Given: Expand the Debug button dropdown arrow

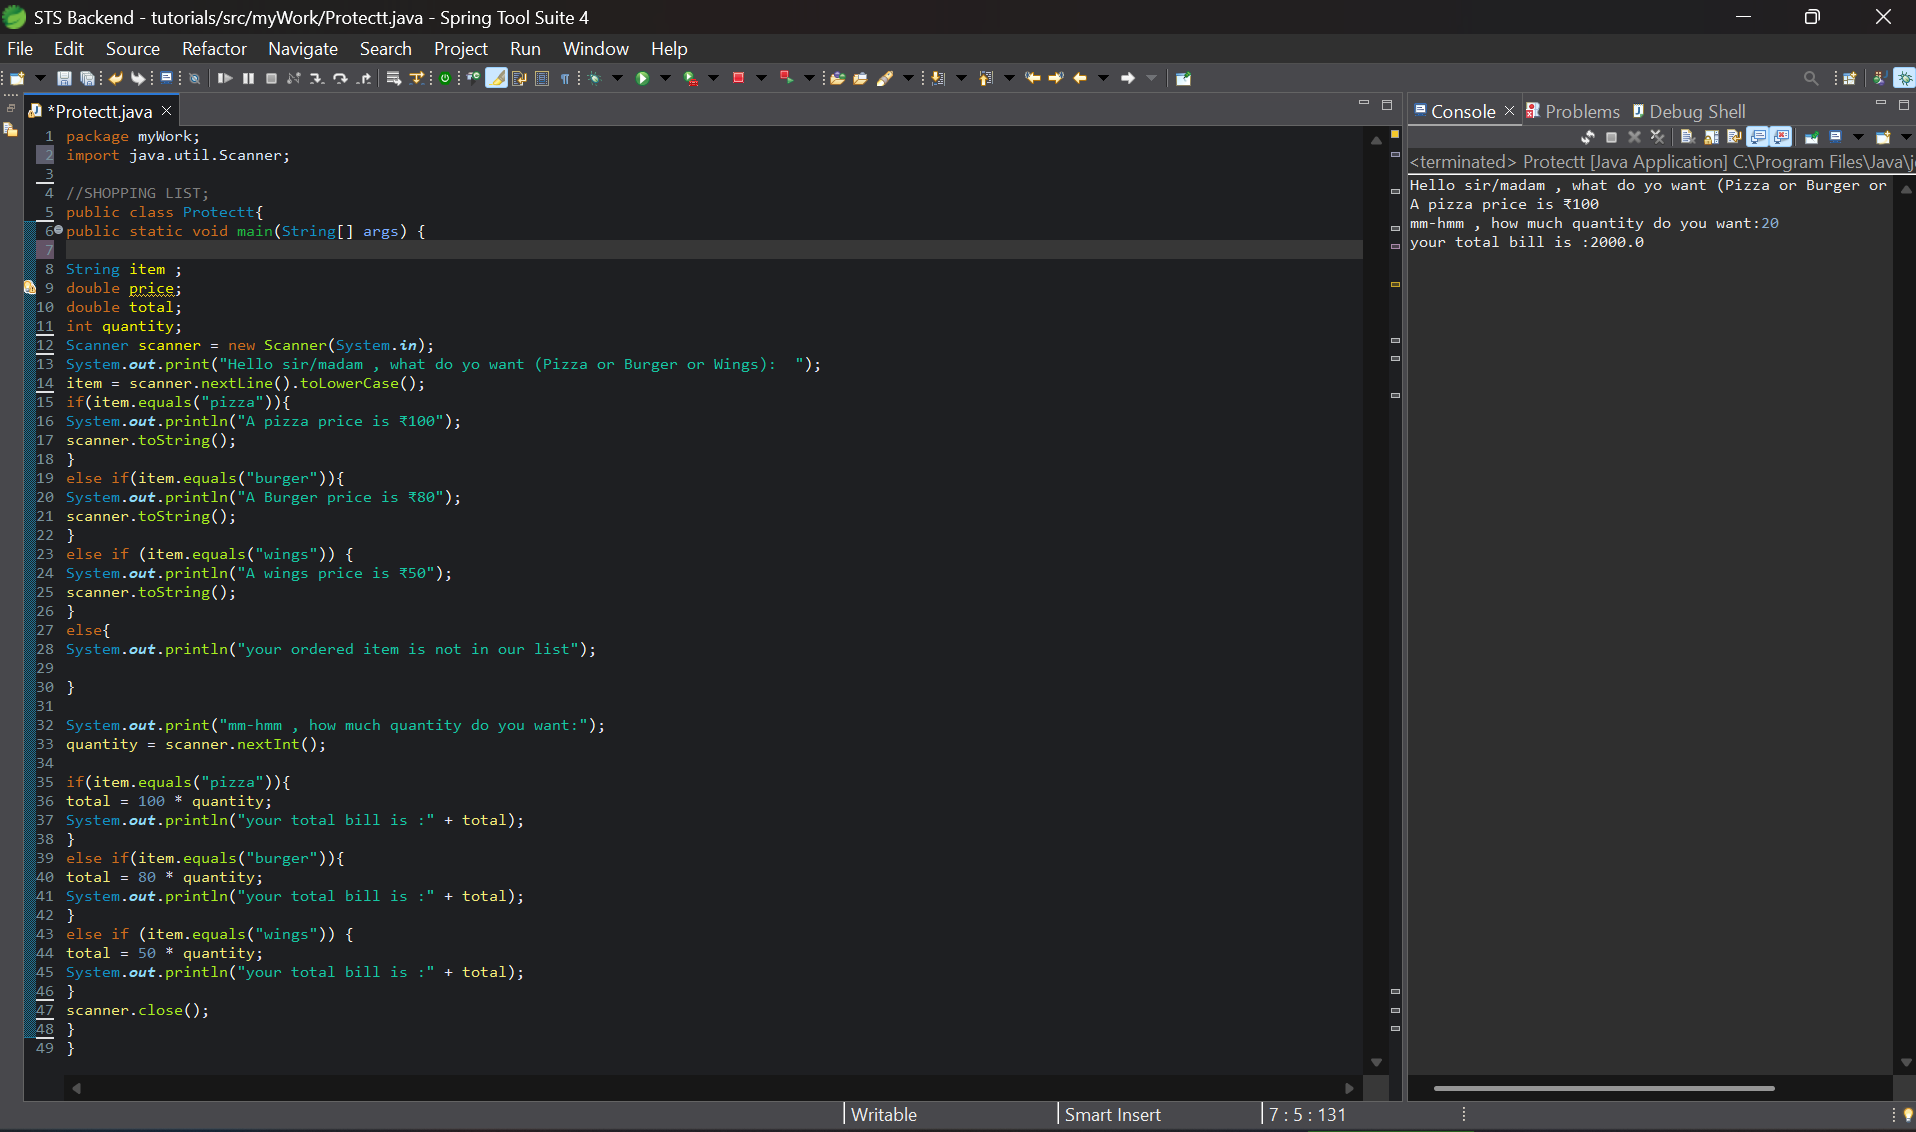Looking at the screenshot, I should point(617,79).
